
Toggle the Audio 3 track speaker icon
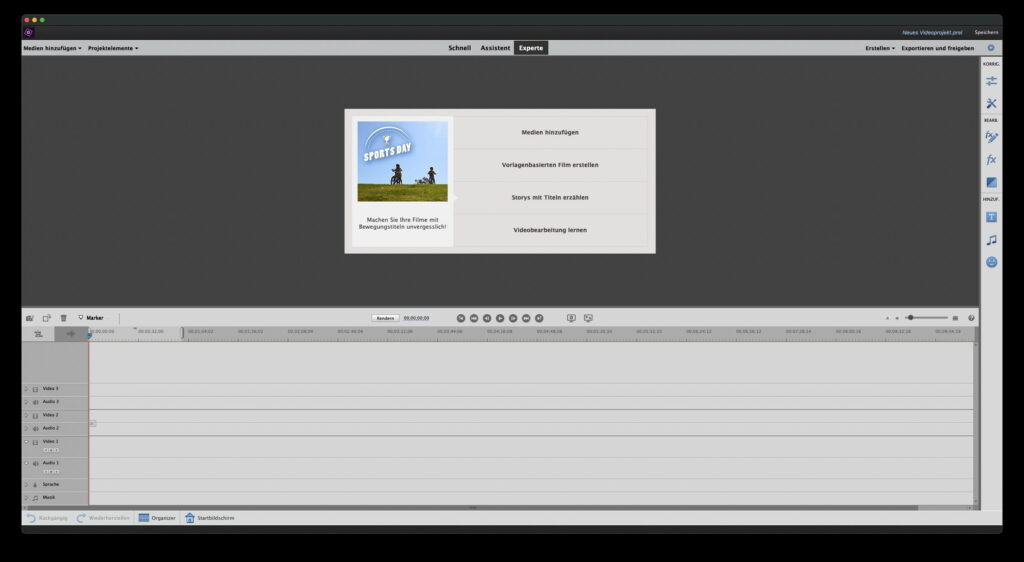(35, 402)
